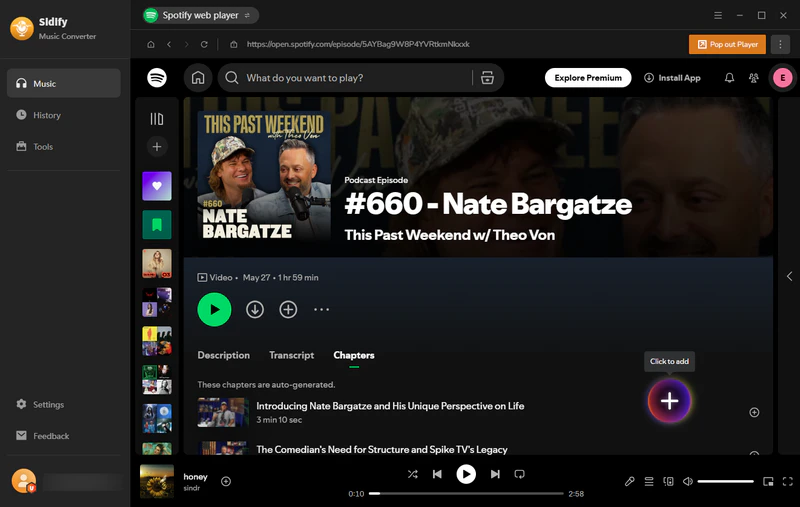Image resolution: width=800 pixels, height=507 pixels.
Task: Open the What's New notifications bell
Action: (x=730, y=78)
